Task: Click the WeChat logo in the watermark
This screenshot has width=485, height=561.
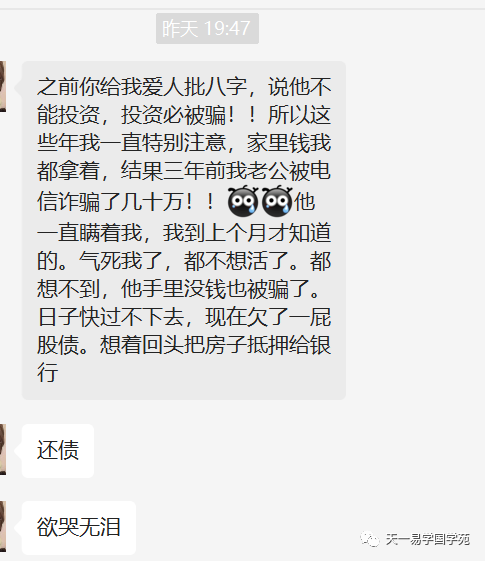Action: click(369, 539)
